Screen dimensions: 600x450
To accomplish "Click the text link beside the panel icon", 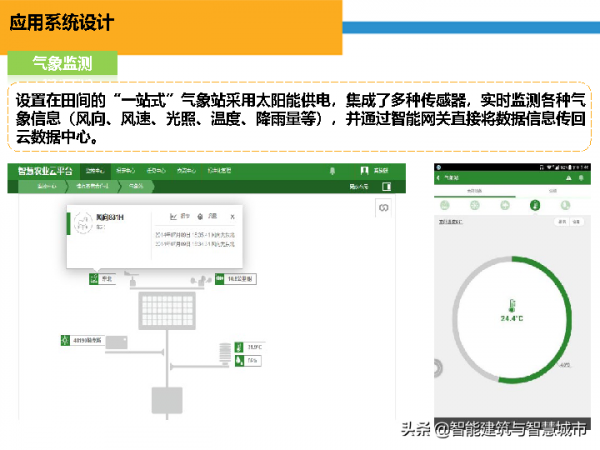I will (x=359, y=186).
